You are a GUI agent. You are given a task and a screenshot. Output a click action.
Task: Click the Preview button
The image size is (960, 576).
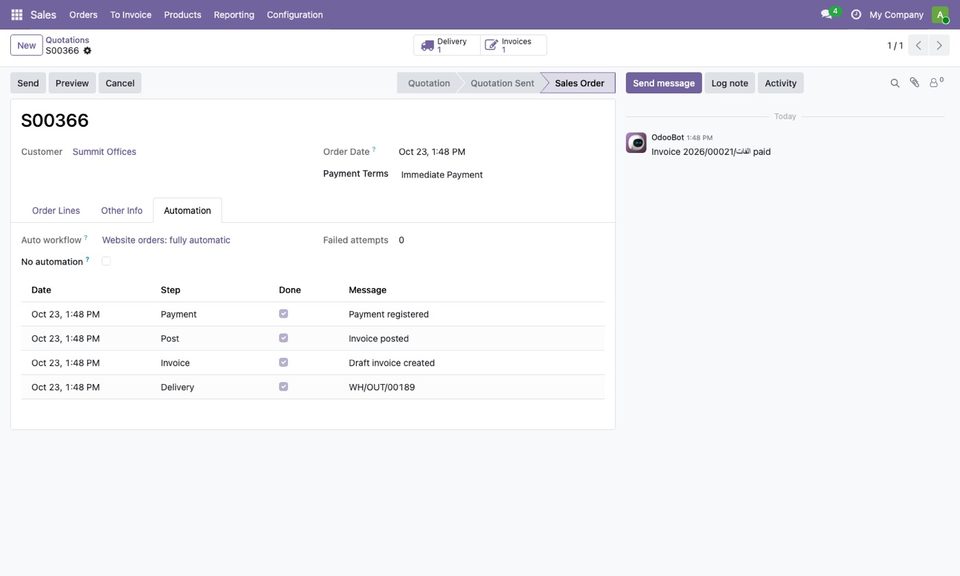point(72,83)
